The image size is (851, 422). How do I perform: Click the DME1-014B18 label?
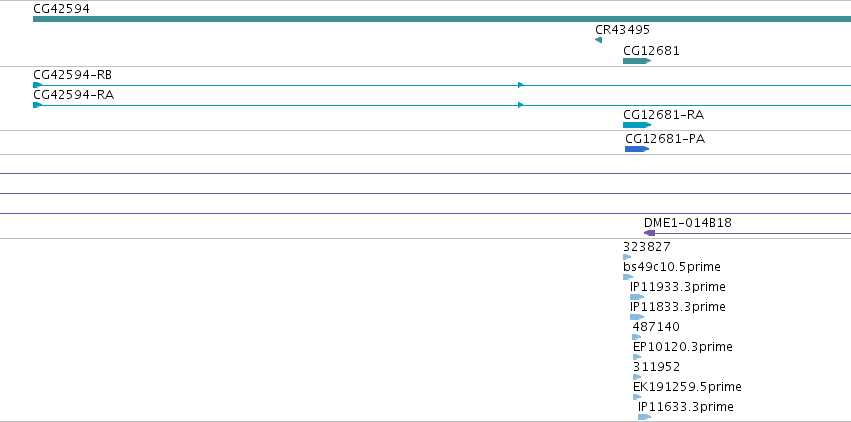pos(688,223)
